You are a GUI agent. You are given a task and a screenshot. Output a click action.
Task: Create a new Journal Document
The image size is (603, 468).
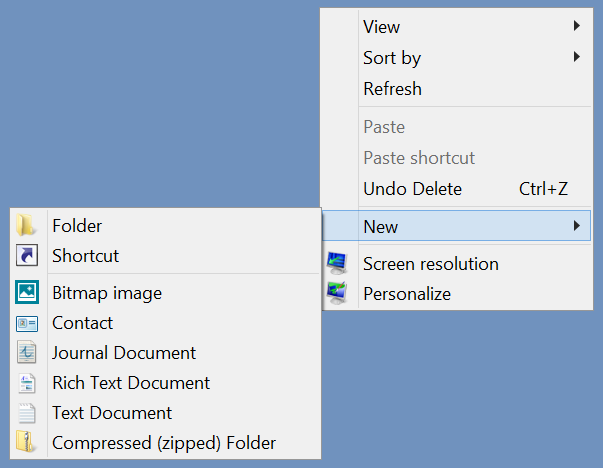[x=166, y=353]
